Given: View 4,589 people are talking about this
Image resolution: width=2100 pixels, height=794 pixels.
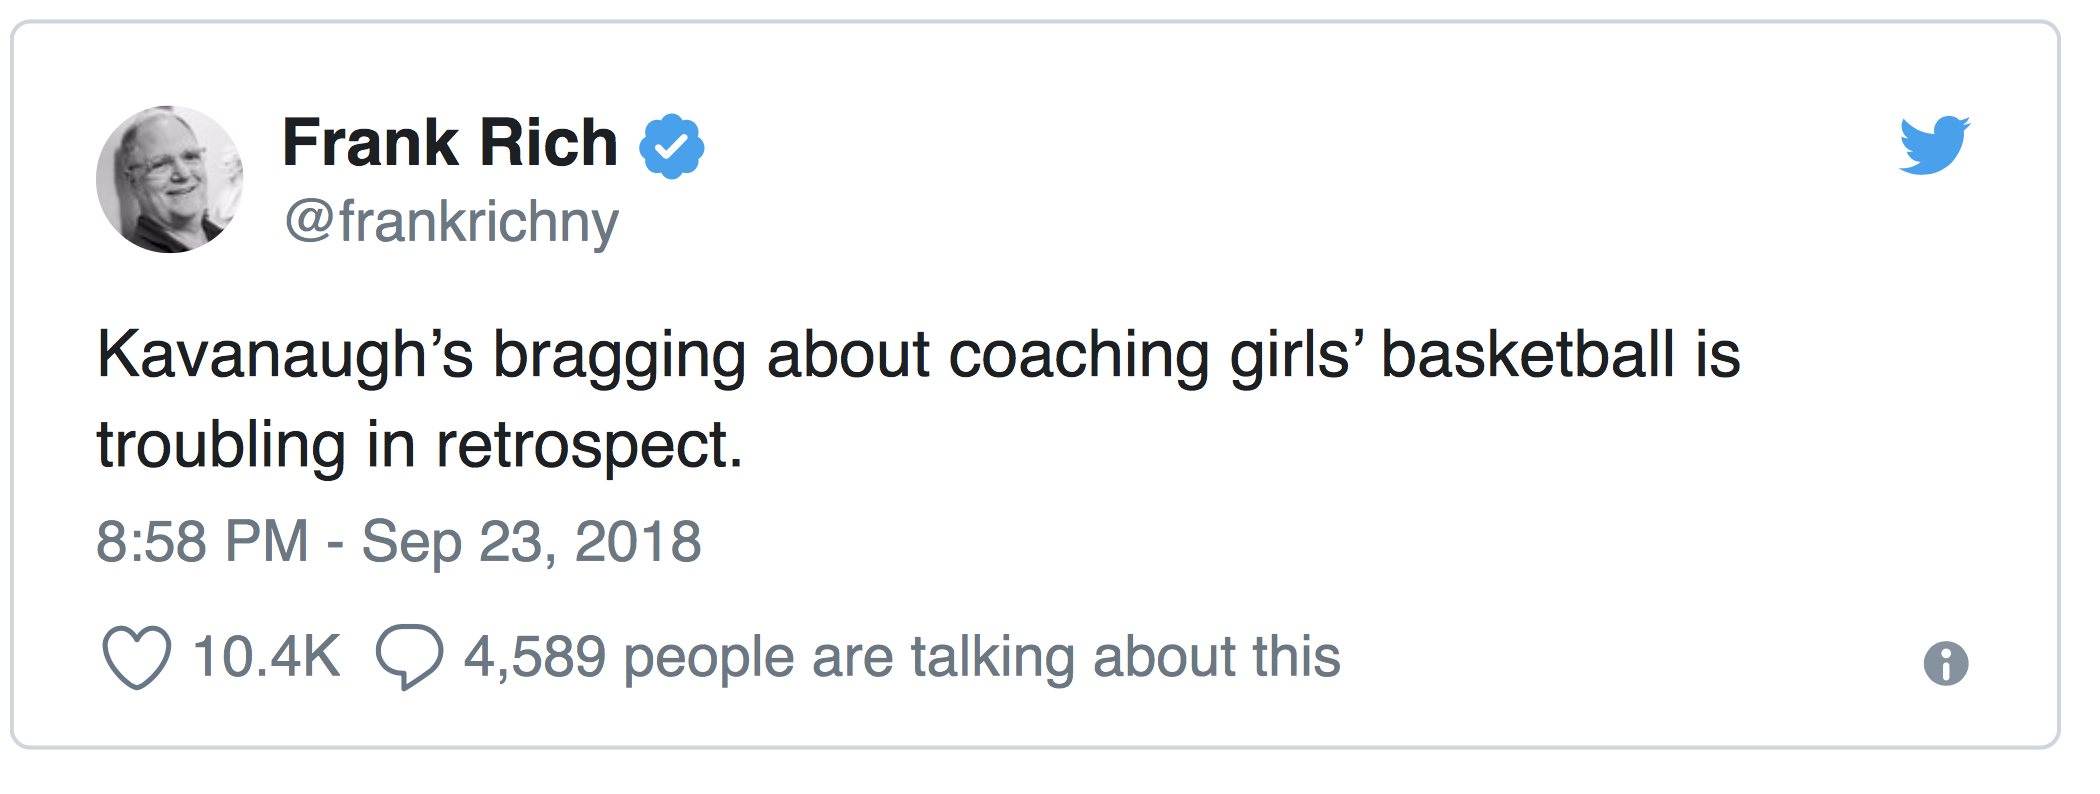Looking at the screenshot, I should click(902, 658).
